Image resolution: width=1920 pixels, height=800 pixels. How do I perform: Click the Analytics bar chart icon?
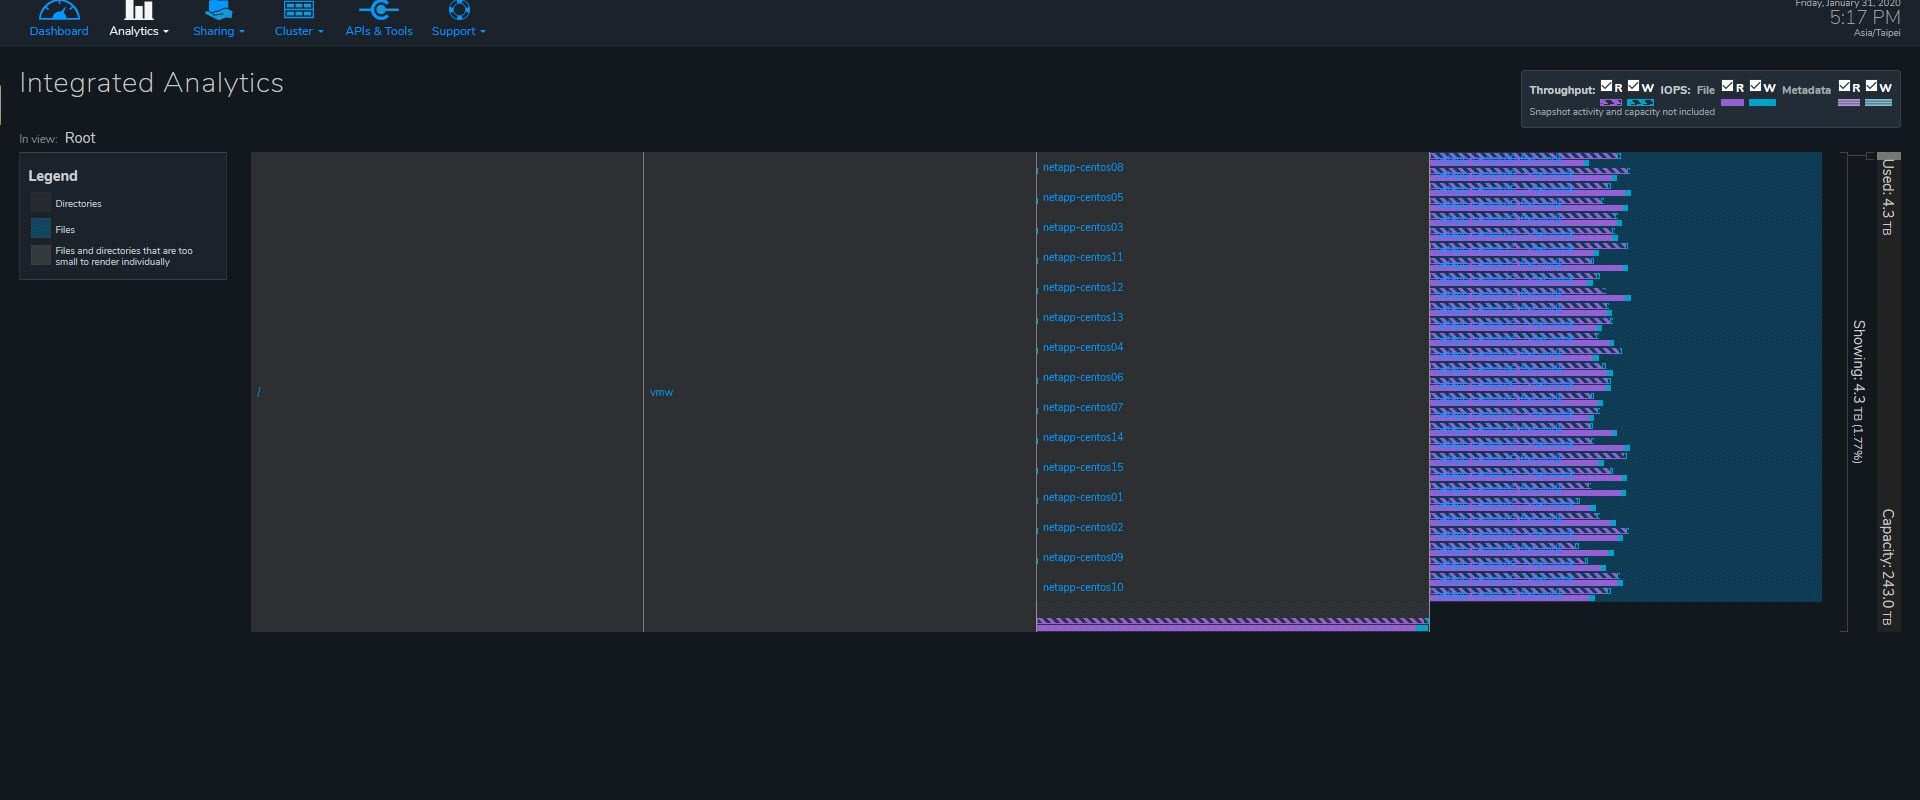click(x=138, y=10)
